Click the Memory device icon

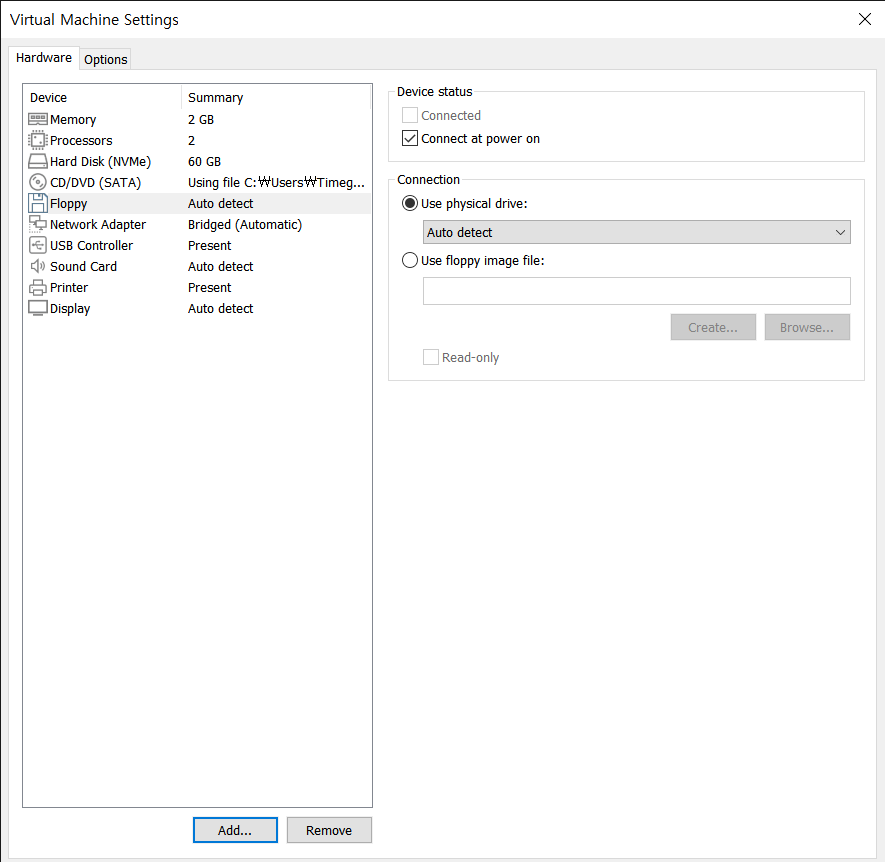38,119
